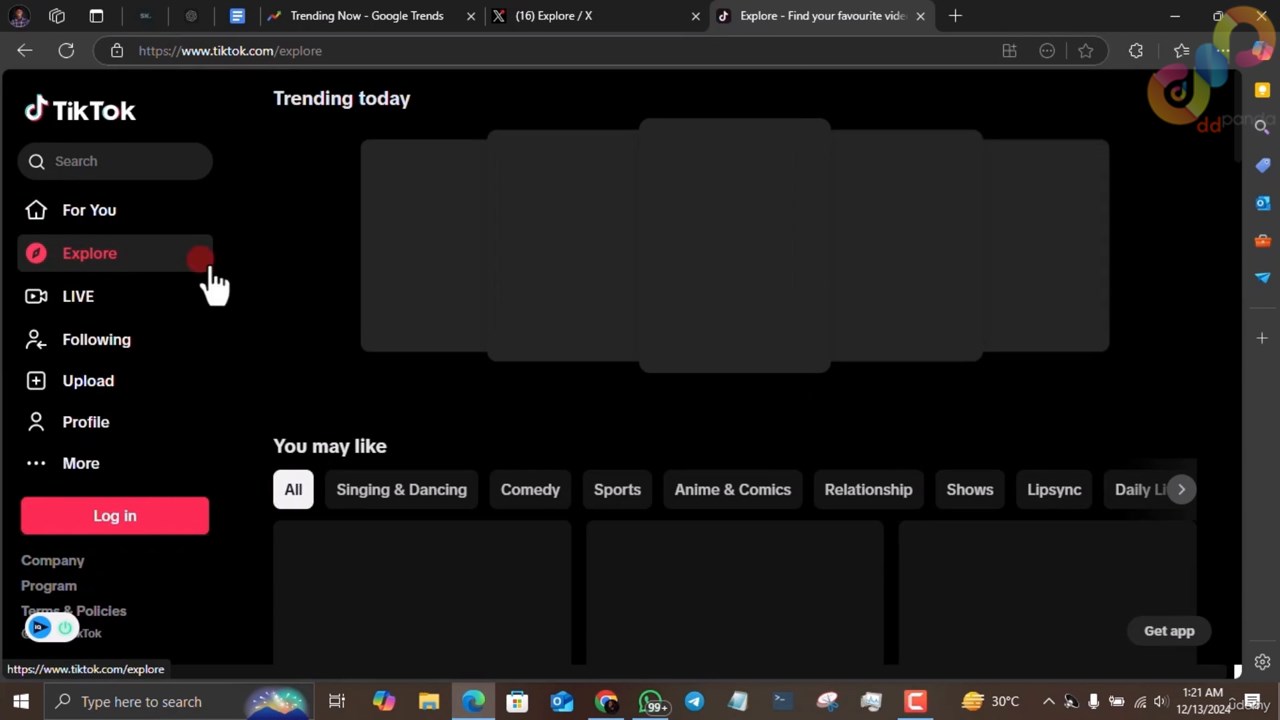
Task: Expand the Program footer section
Action: [x=49, y=586]
